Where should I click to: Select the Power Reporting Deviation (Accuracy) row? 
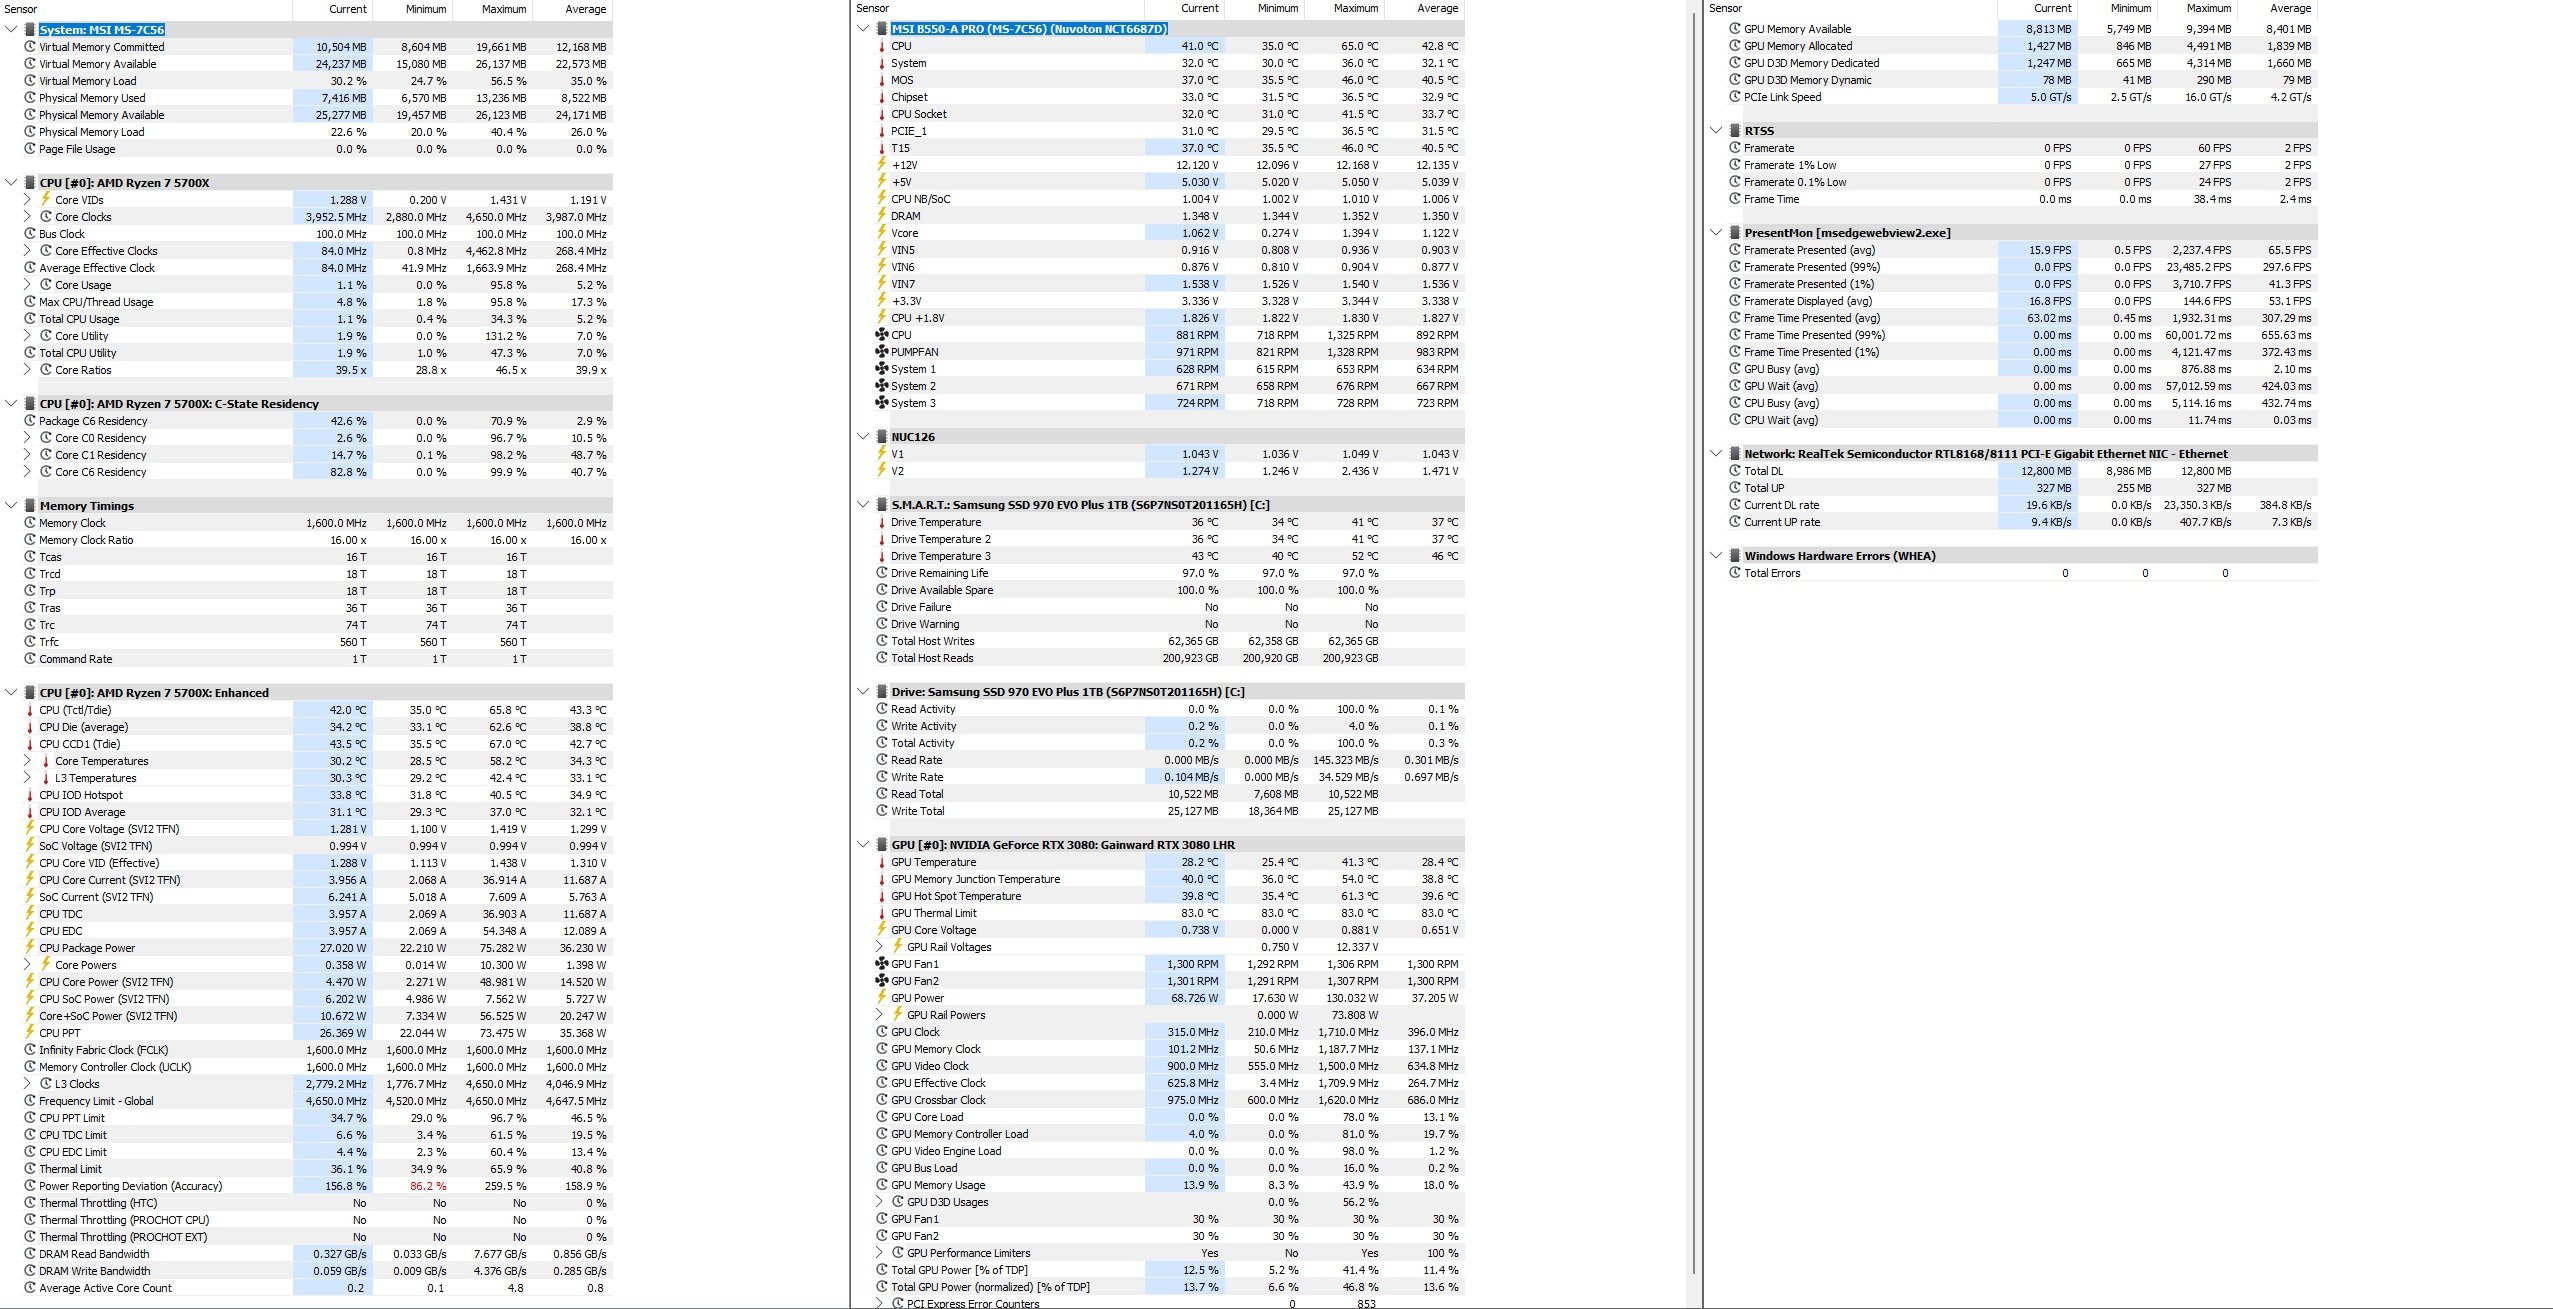(130, 1186)
